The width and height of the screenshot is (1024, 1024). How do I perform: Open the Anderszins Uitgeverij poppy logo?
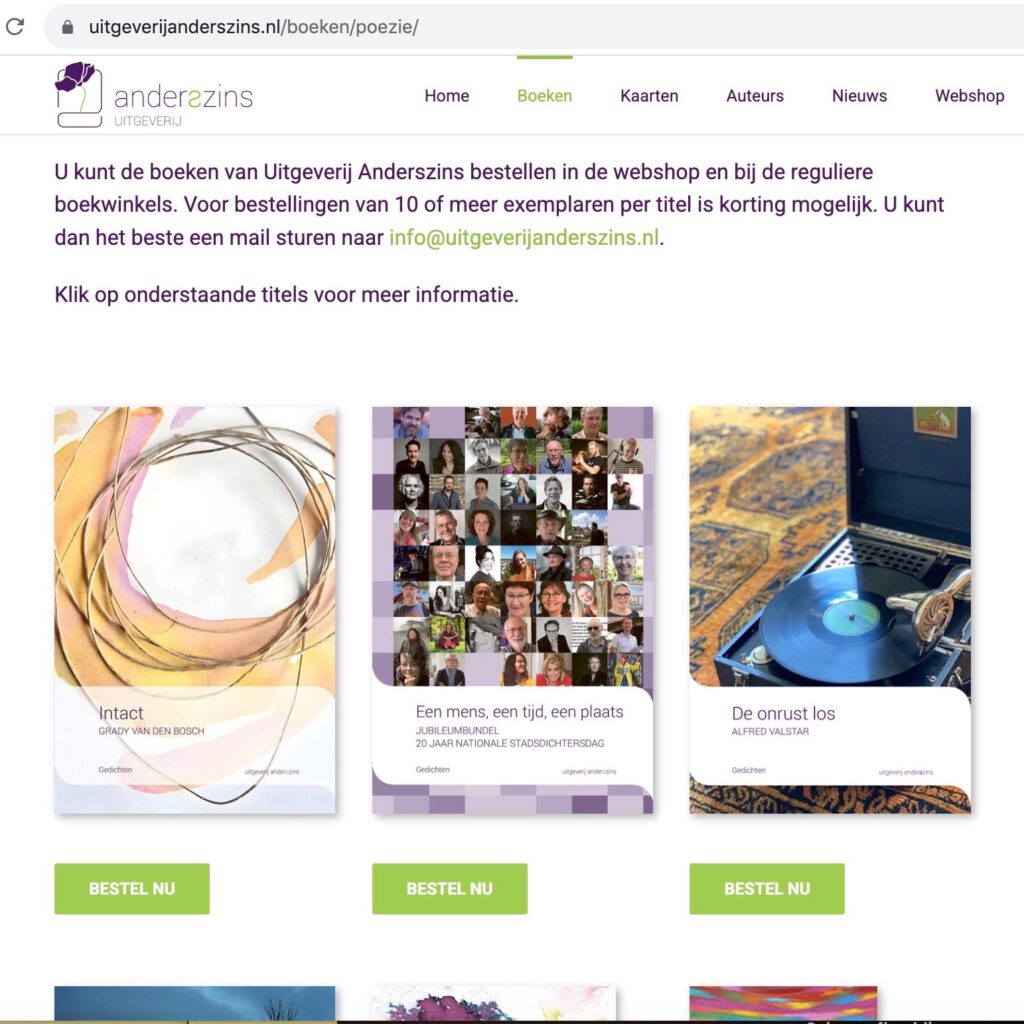pyautogui.click(x=154, y=95)
